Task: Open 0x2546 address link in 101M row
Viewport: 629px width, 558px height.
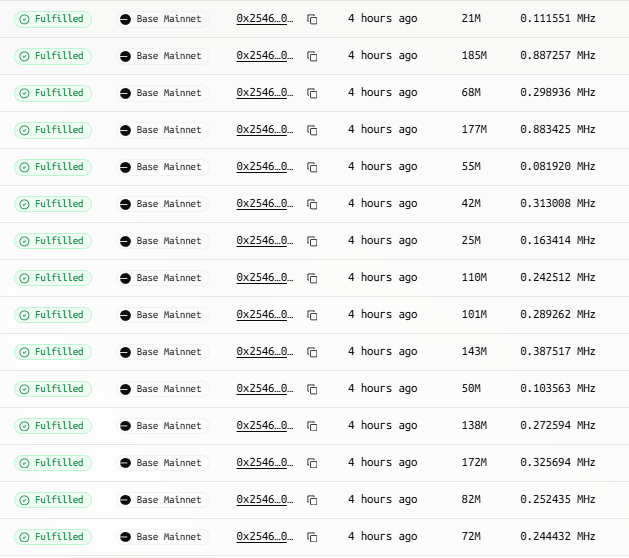Action: tap(265, 315)
